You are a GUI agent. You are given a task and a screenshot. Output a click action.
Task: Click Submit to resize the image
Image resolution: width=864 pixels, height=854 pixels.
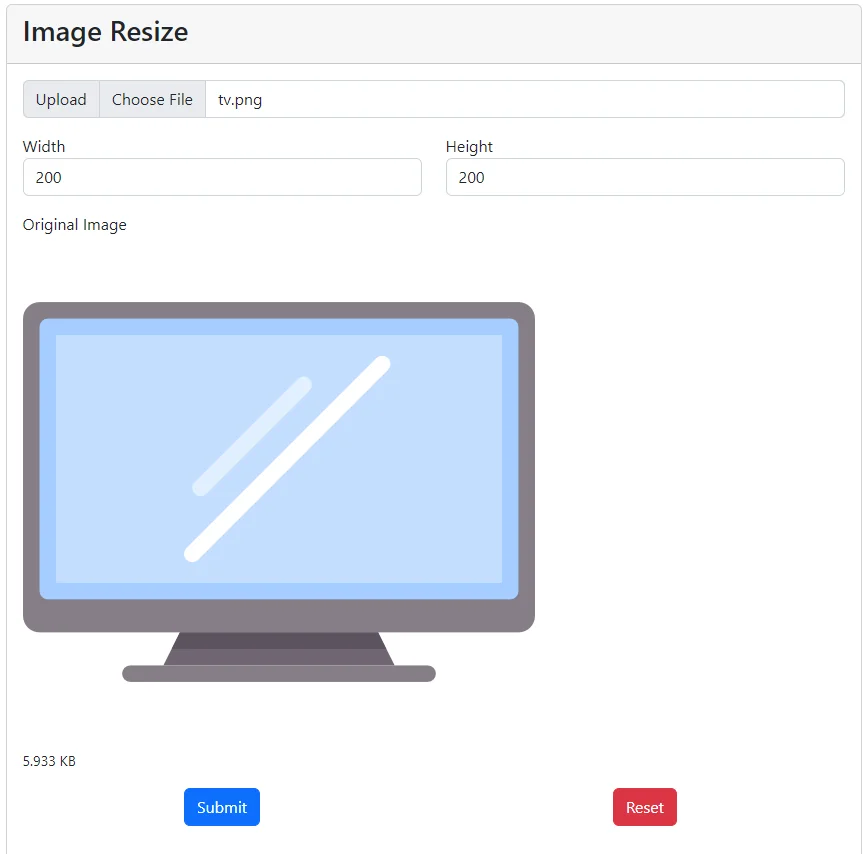point(221,807)
